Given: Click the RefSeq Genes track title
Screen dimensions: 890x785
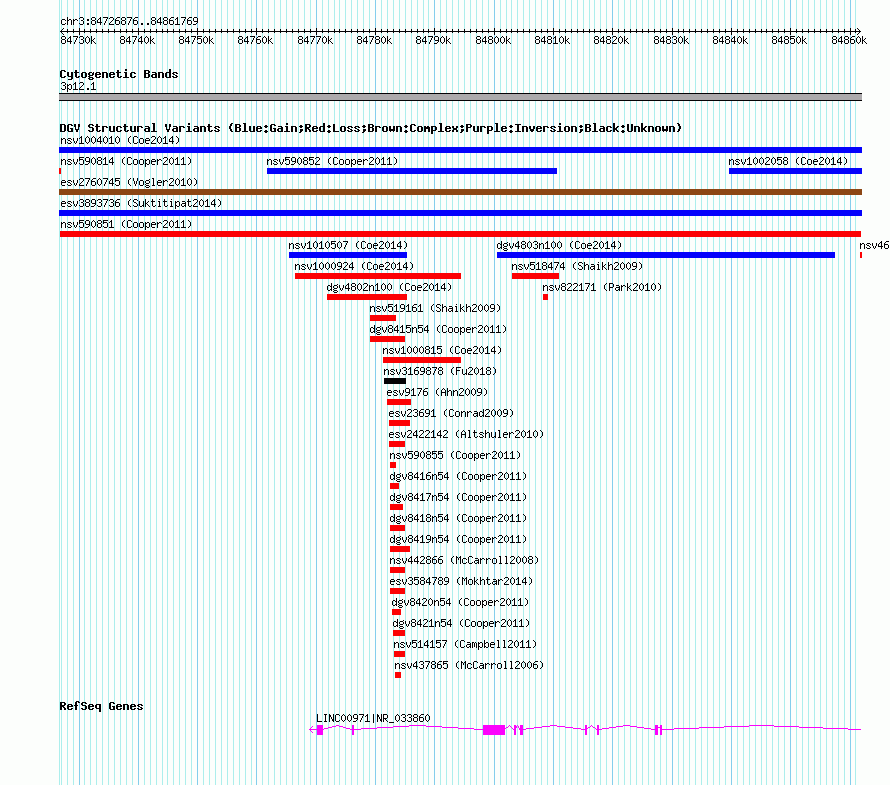Looking at the screenshot, I should [101, 706].
